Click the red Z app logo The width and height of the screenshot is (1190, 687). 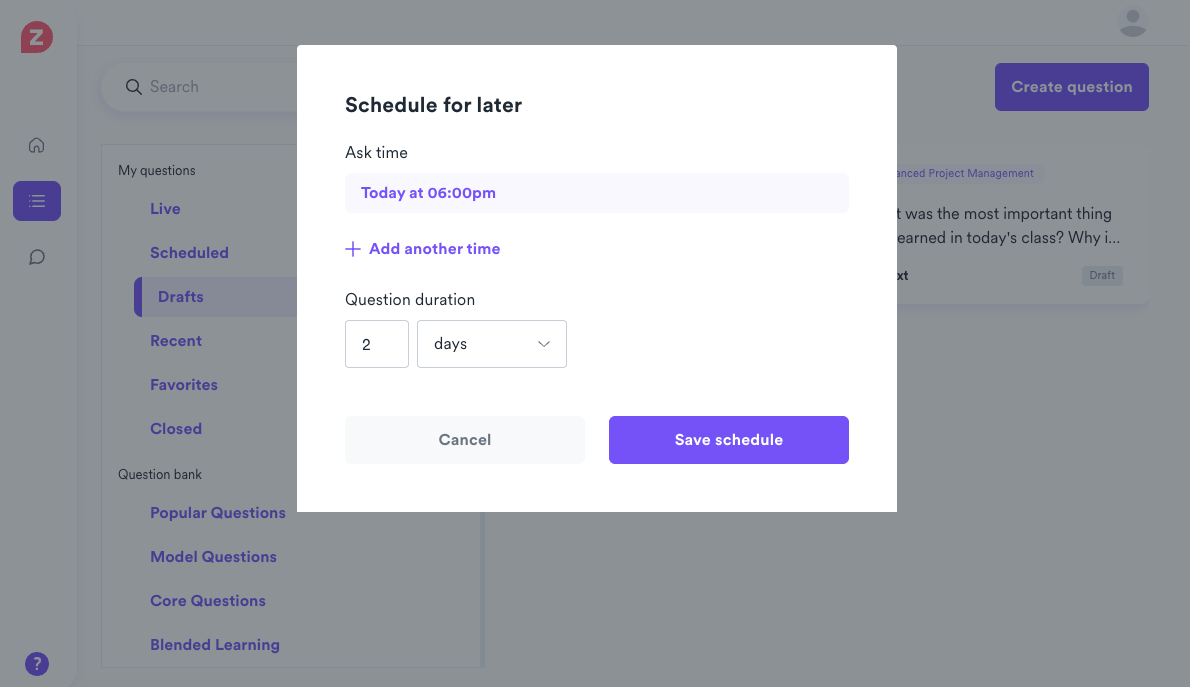coord(37,38)
